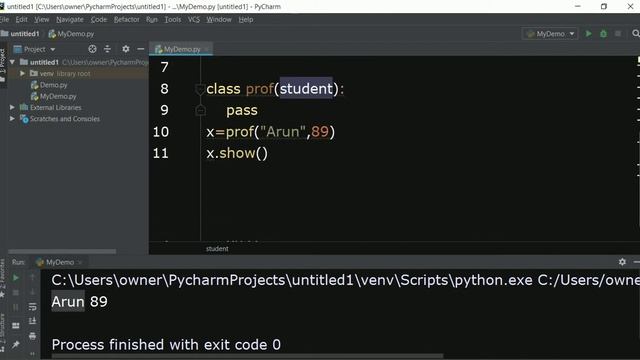
Task: Select Demo.py in project tree
Action: click(x=53, y=85)
